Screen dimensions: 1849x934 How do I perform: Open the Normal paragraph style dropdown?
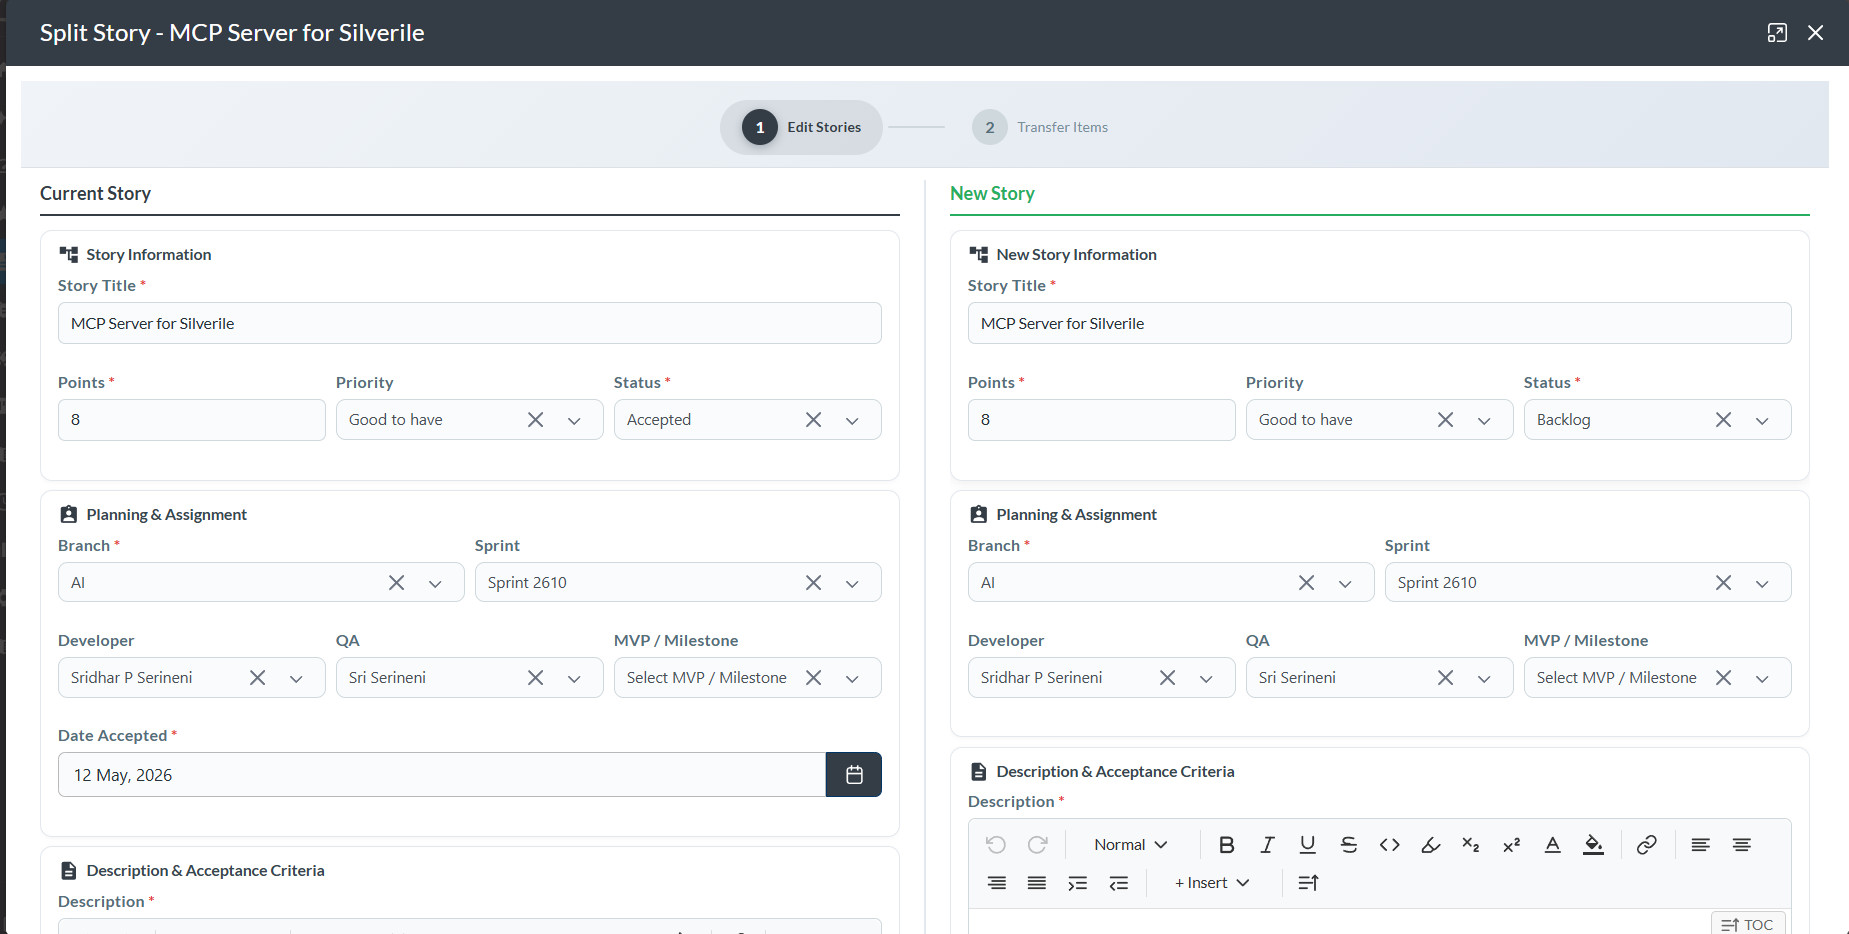click(1131, 845)
